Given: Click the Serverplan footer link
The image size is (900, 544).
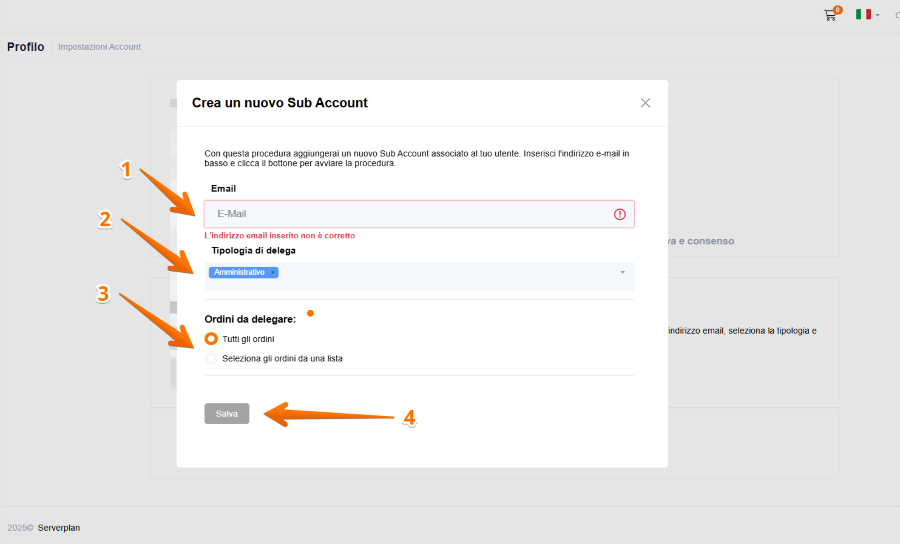Looking at the screenshot, I should tap(59, 527).
